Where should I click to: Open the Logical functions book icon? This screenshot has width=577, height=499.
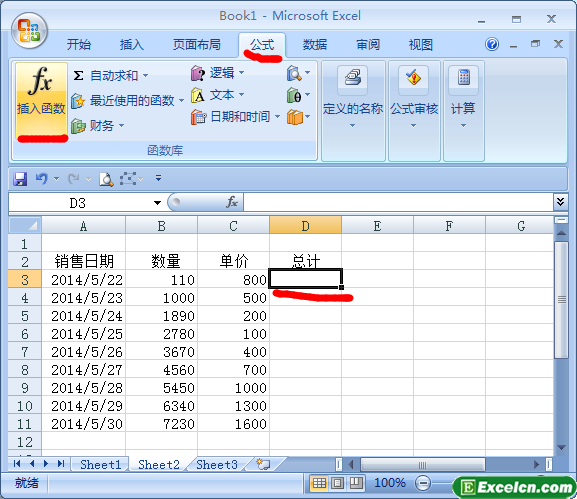pos(198,73)
